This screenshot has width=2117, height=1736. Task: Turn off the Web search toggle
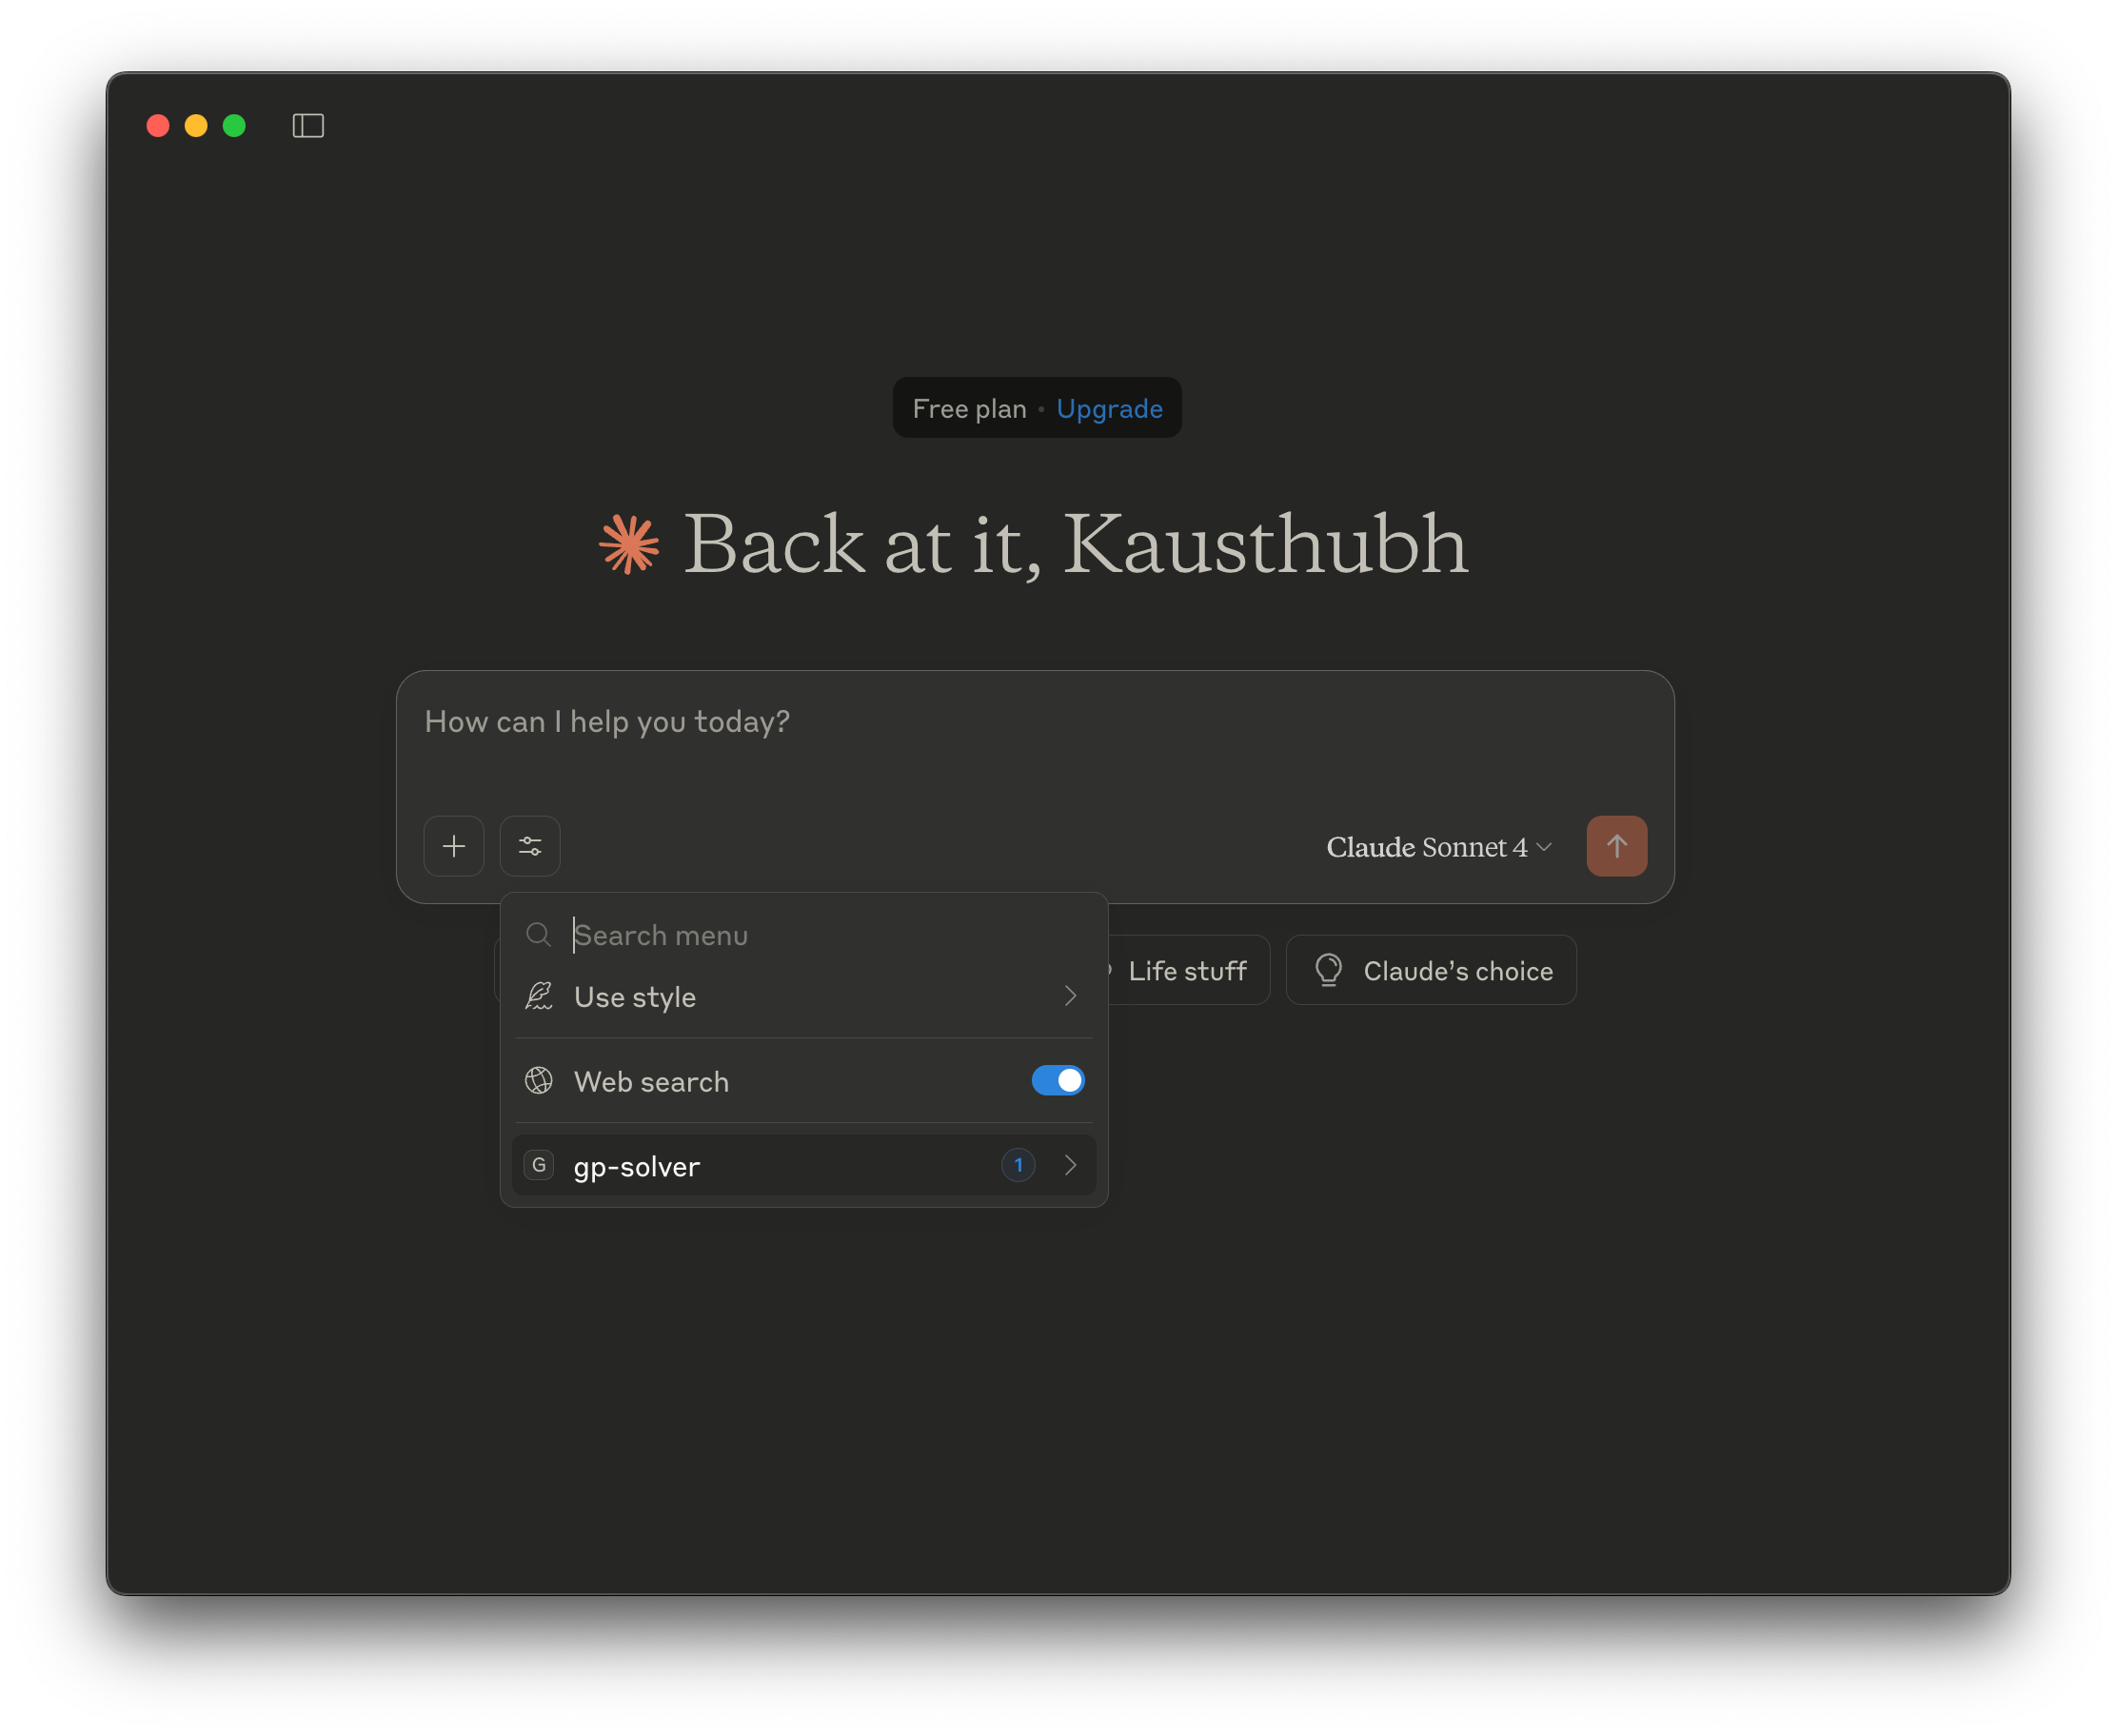[1058, 1081]
